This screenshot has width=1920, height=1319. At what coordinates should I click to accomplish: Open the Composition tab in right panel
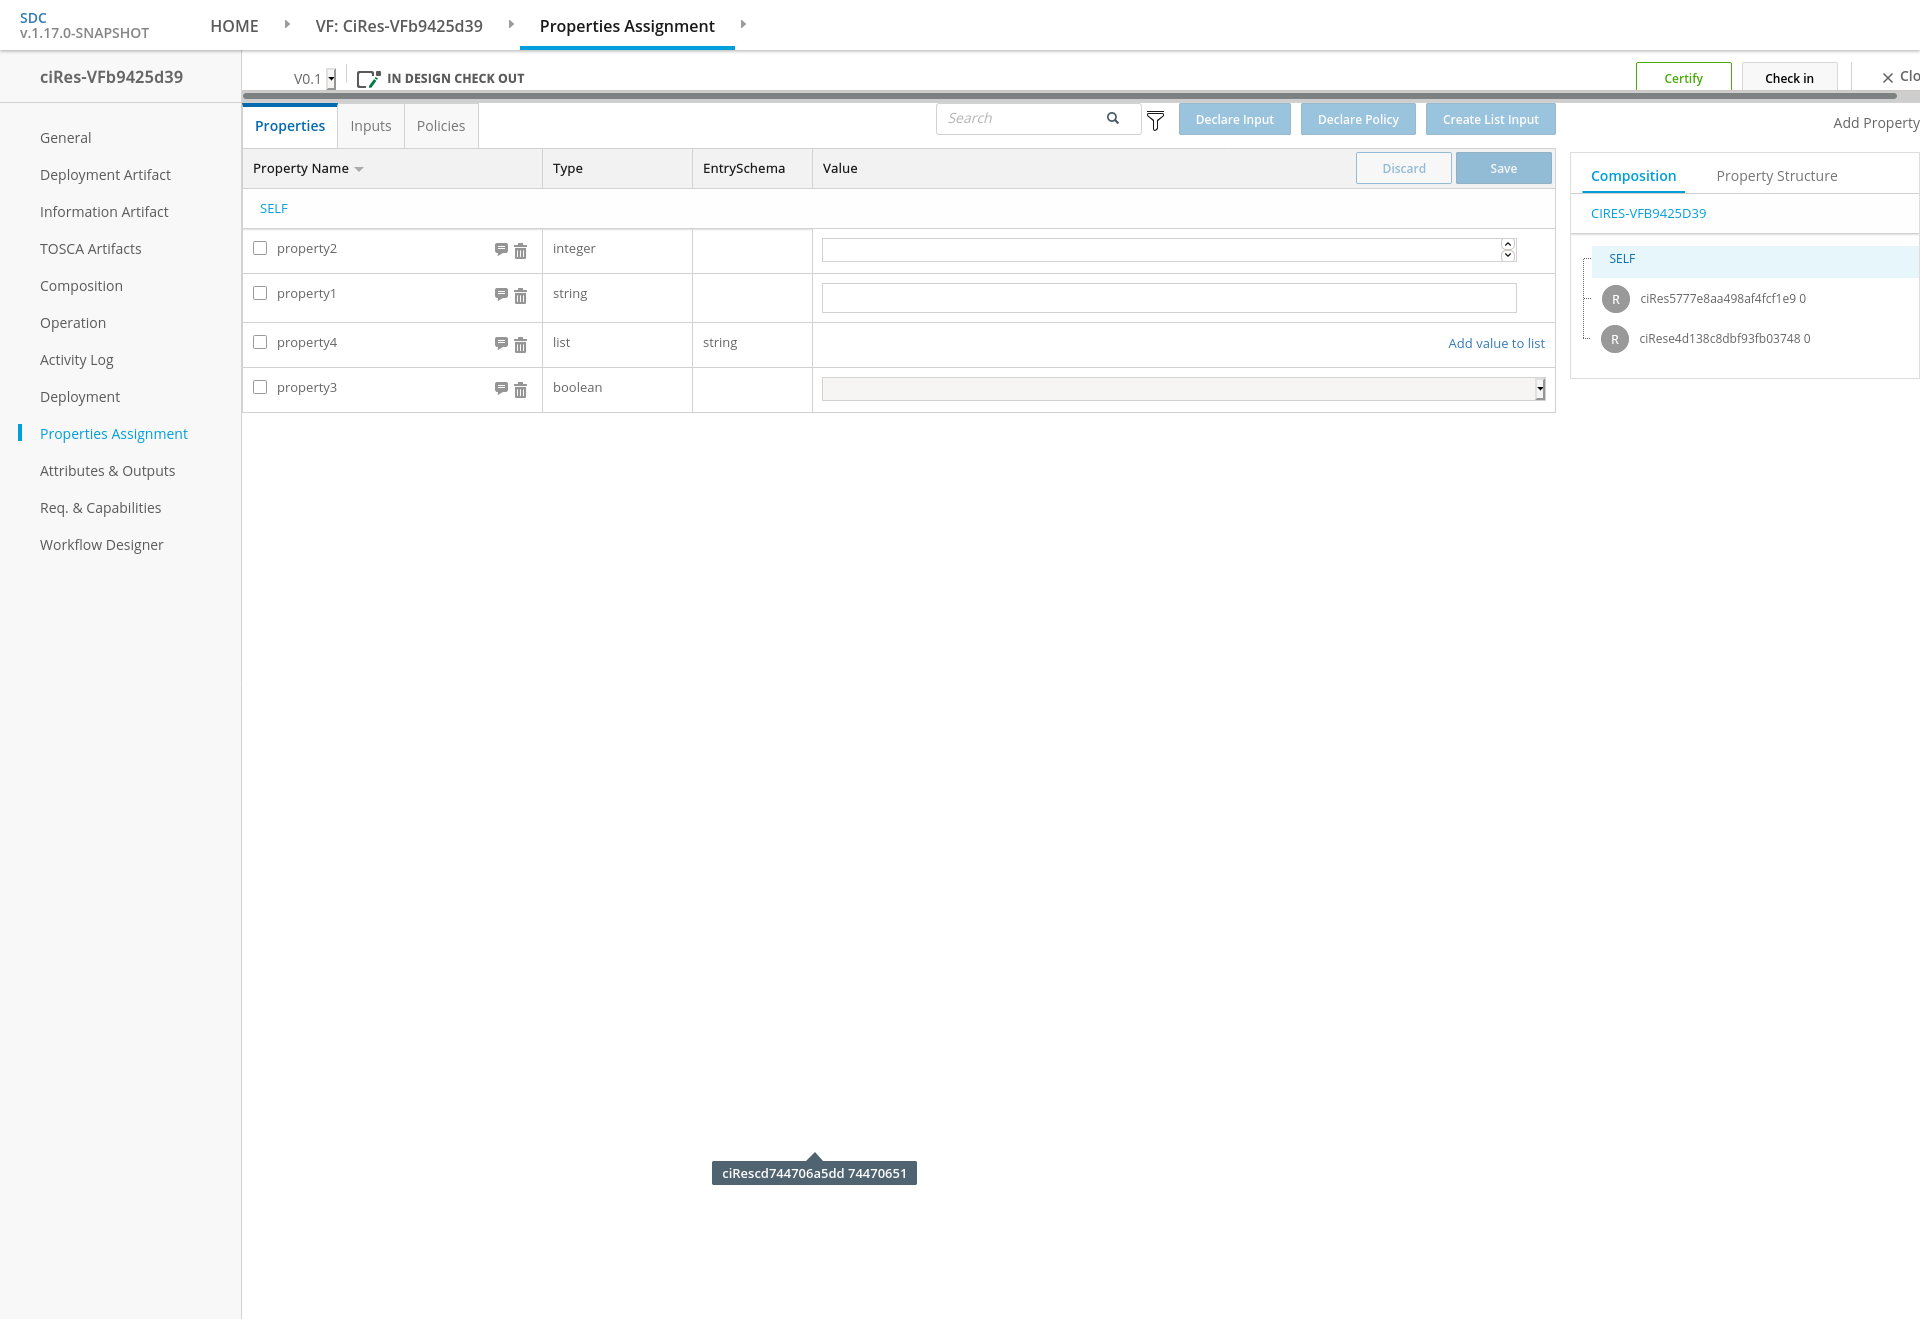pyautogui.click(x=1633, y=176)
